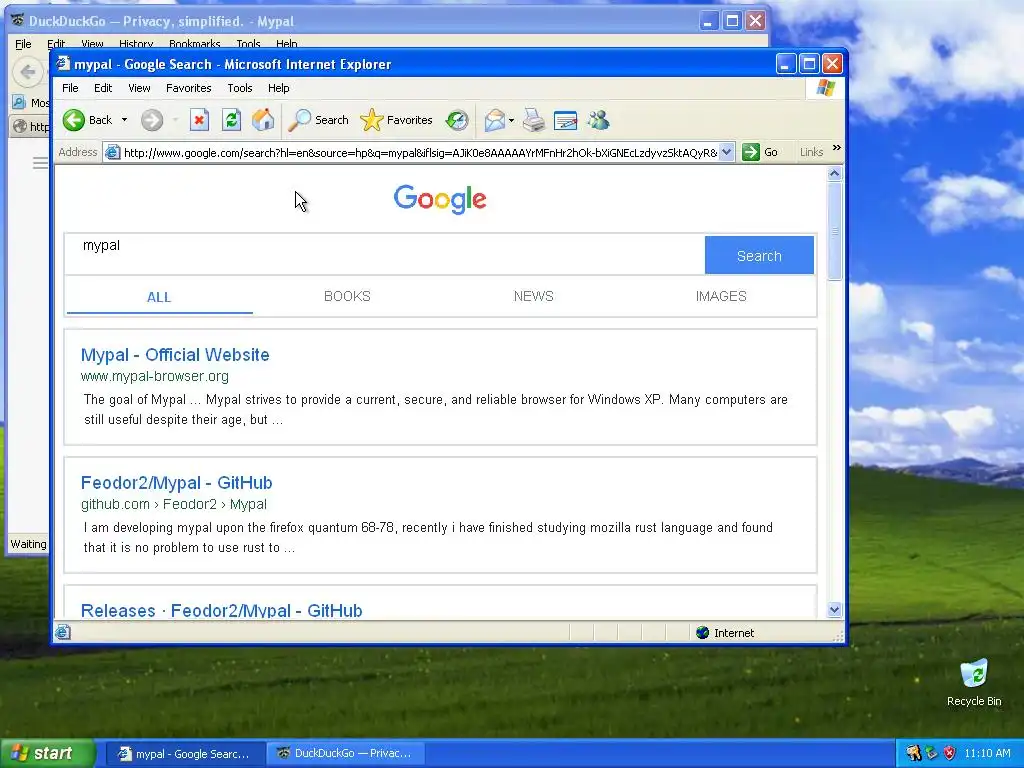Click the Refresh page icon

[x=231, y=120]
